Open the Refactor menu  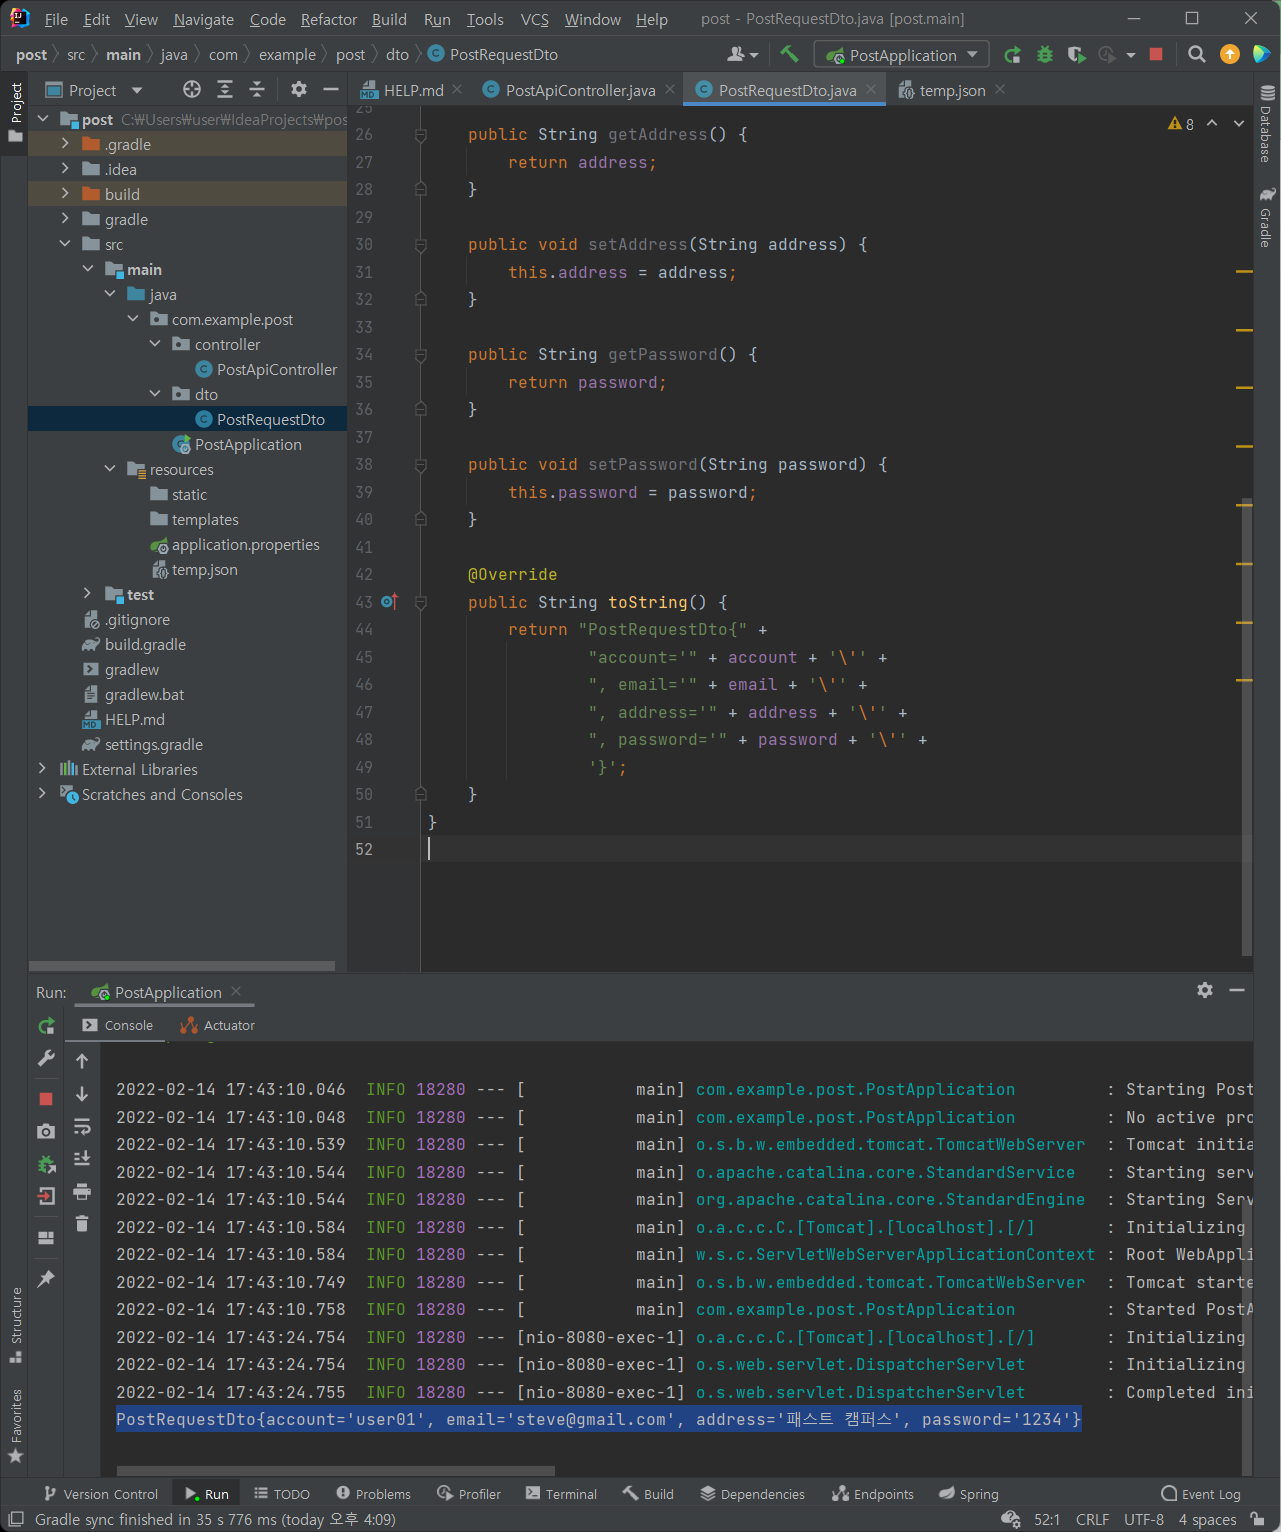329,19
